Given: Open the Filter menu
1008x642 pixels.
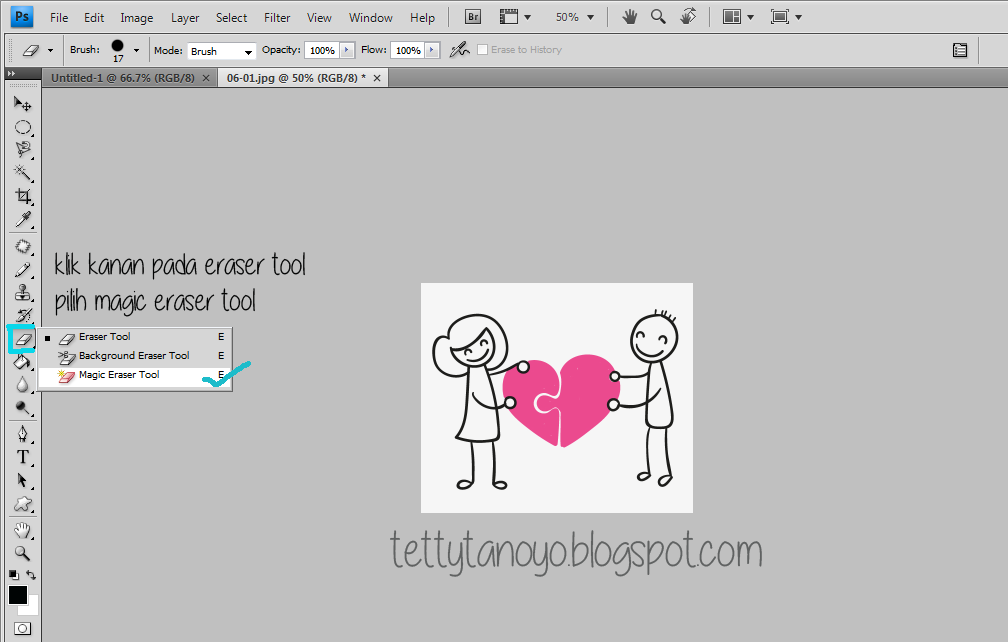Looking at the screenshot, I should tap(277, 18).
